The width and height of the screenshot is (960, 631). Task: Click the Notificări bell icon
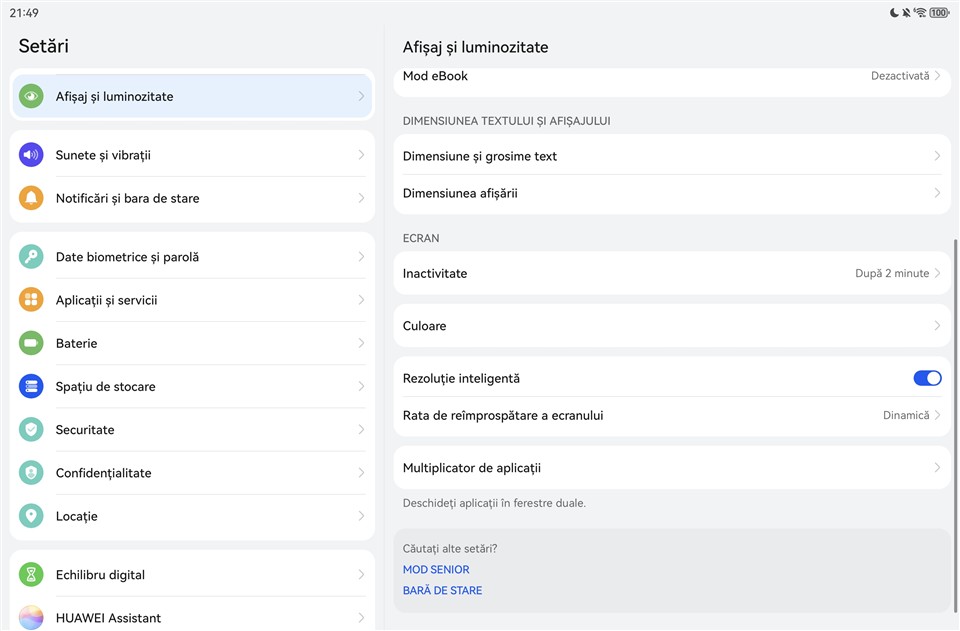[x=31, y=198]
